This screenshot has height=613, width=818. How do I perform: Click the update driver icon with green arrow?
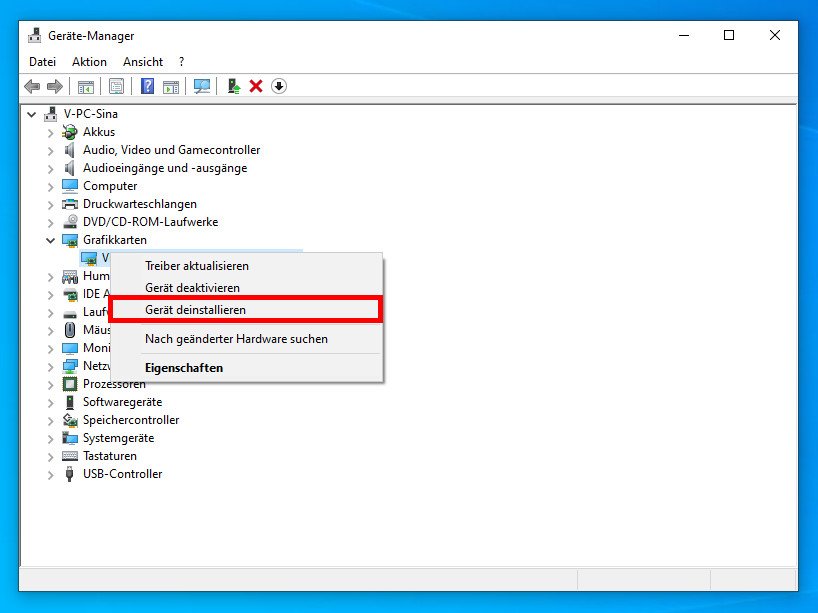pos(233,86)
